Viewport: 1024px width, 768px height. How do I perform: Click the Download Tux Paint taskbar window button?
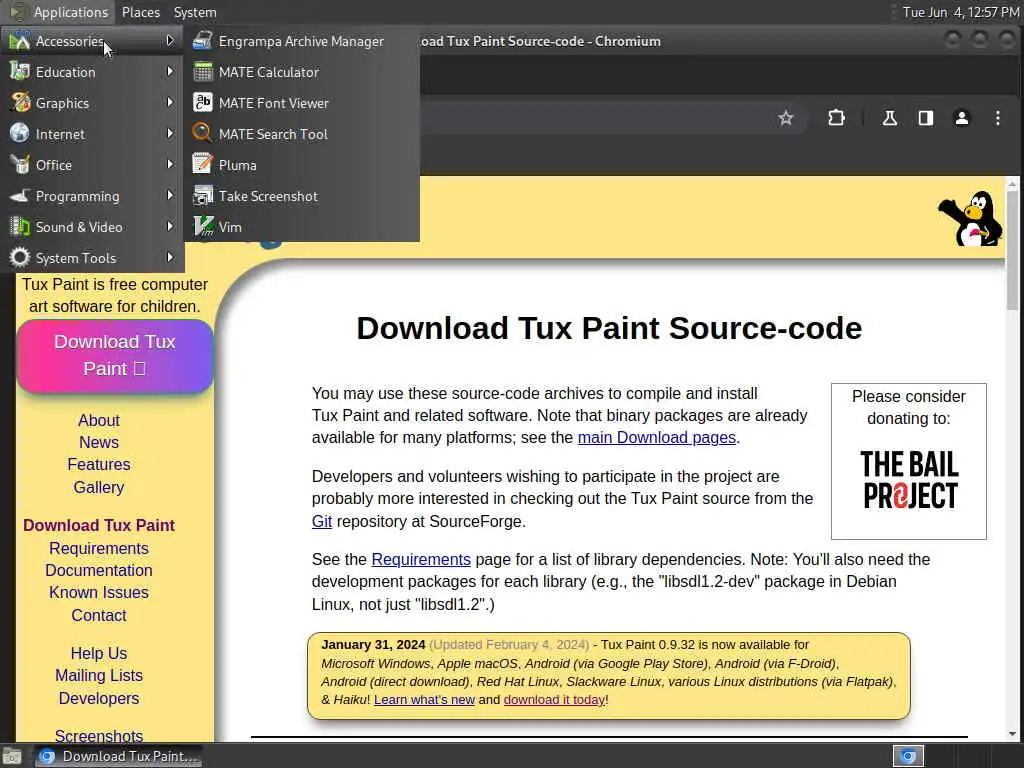(x=118, y=756)
